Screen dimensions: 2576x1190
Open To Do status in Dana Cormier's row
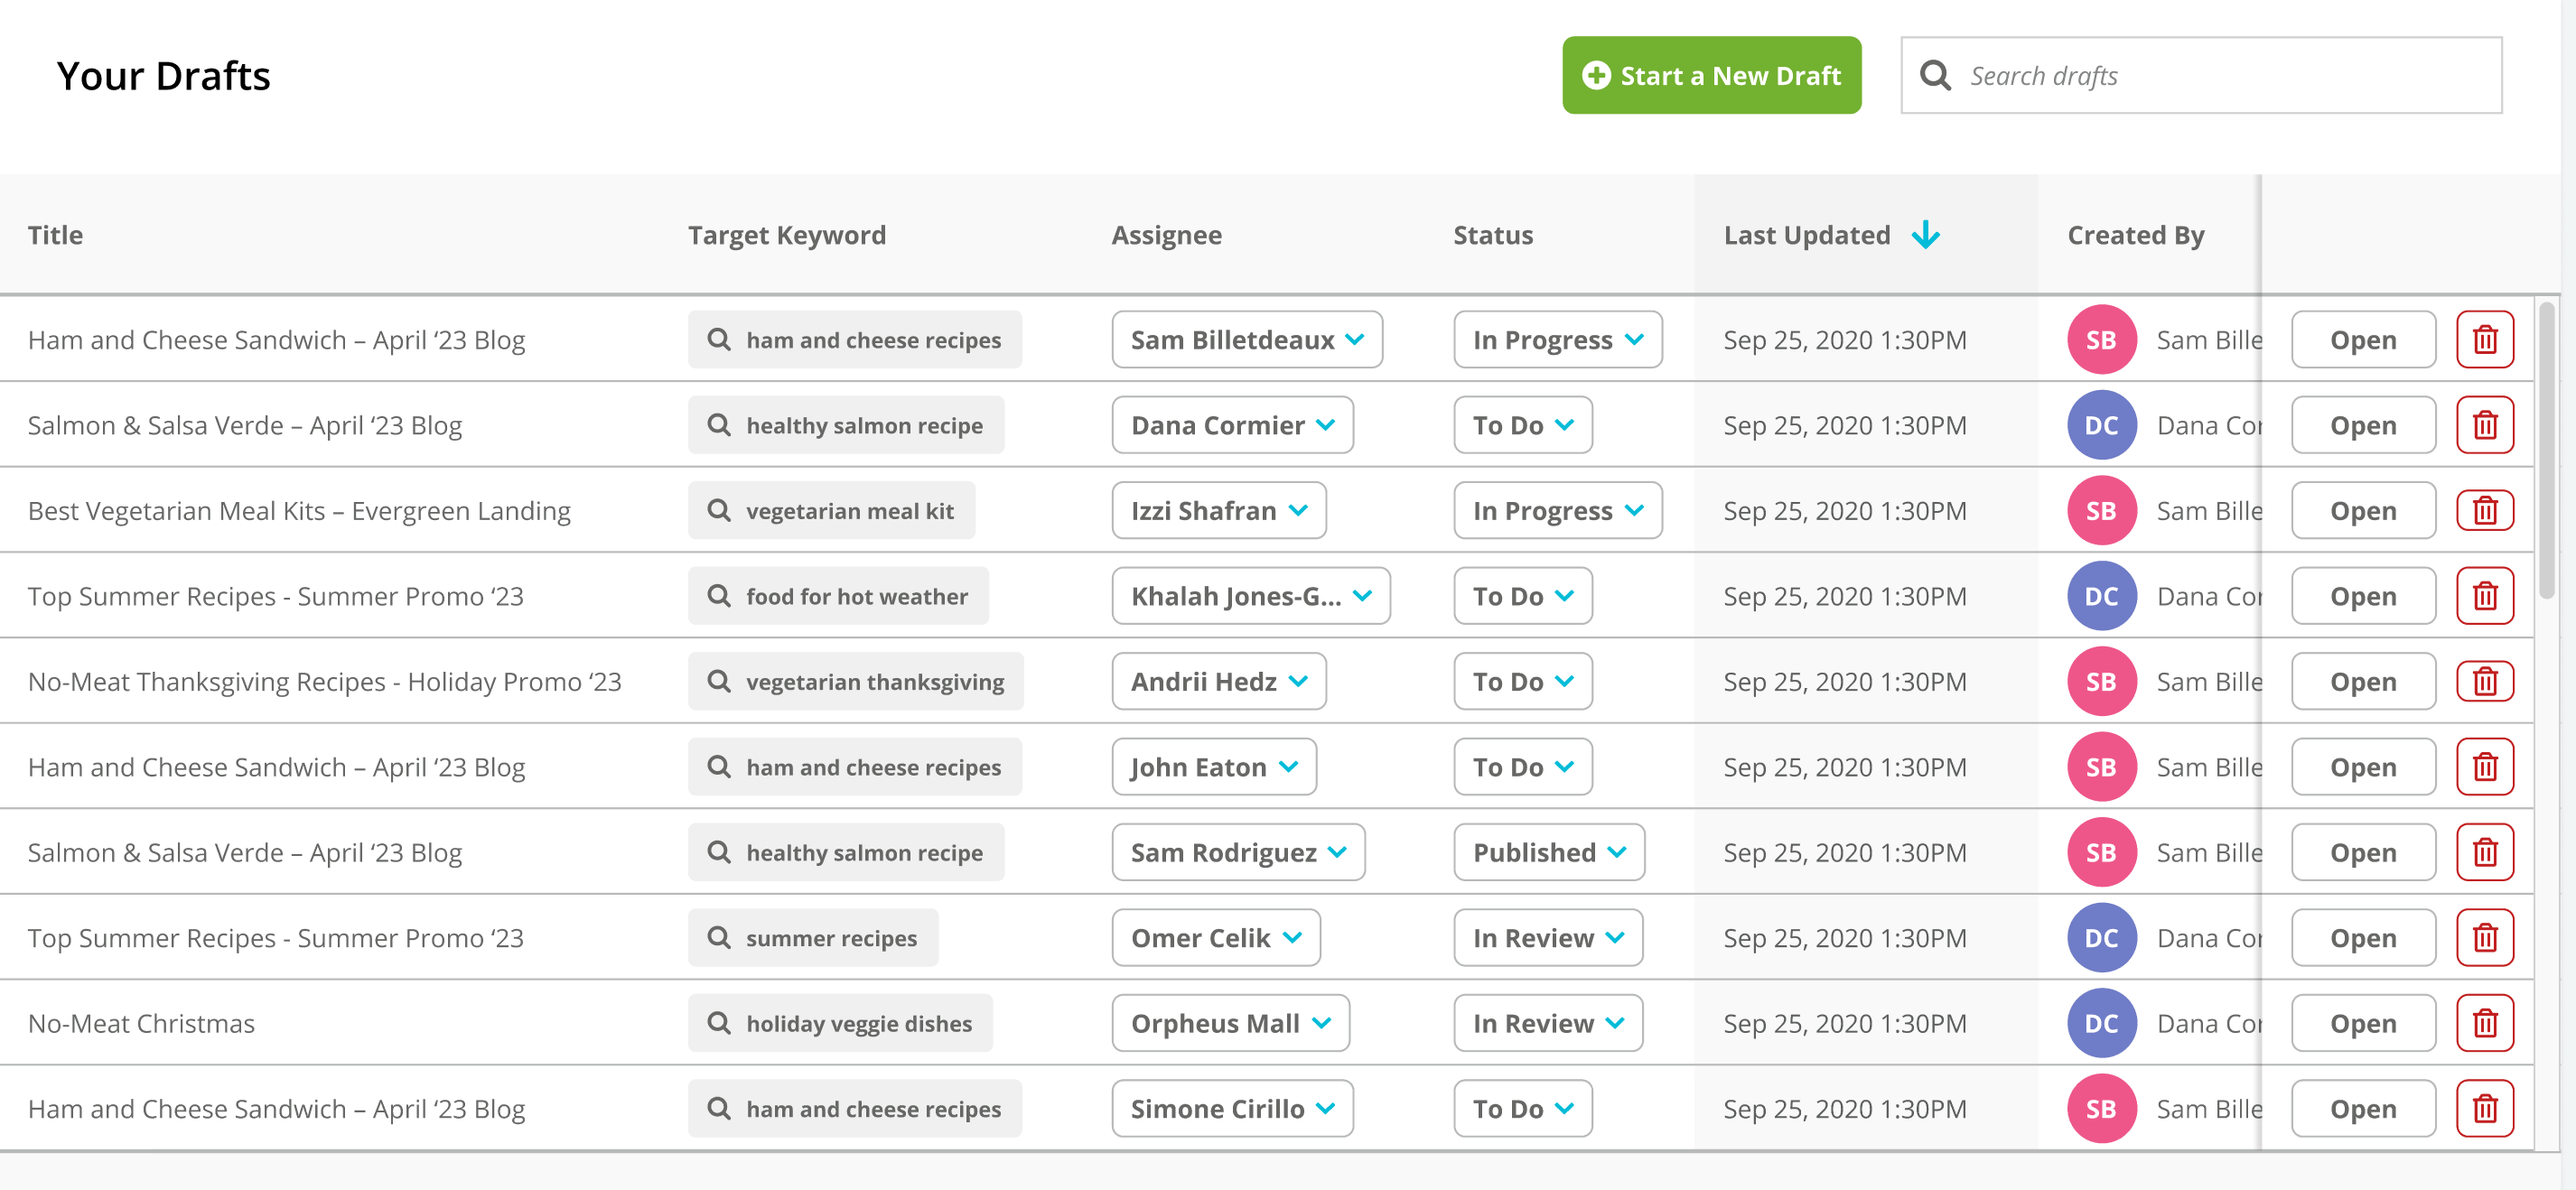coord(1523,425)
